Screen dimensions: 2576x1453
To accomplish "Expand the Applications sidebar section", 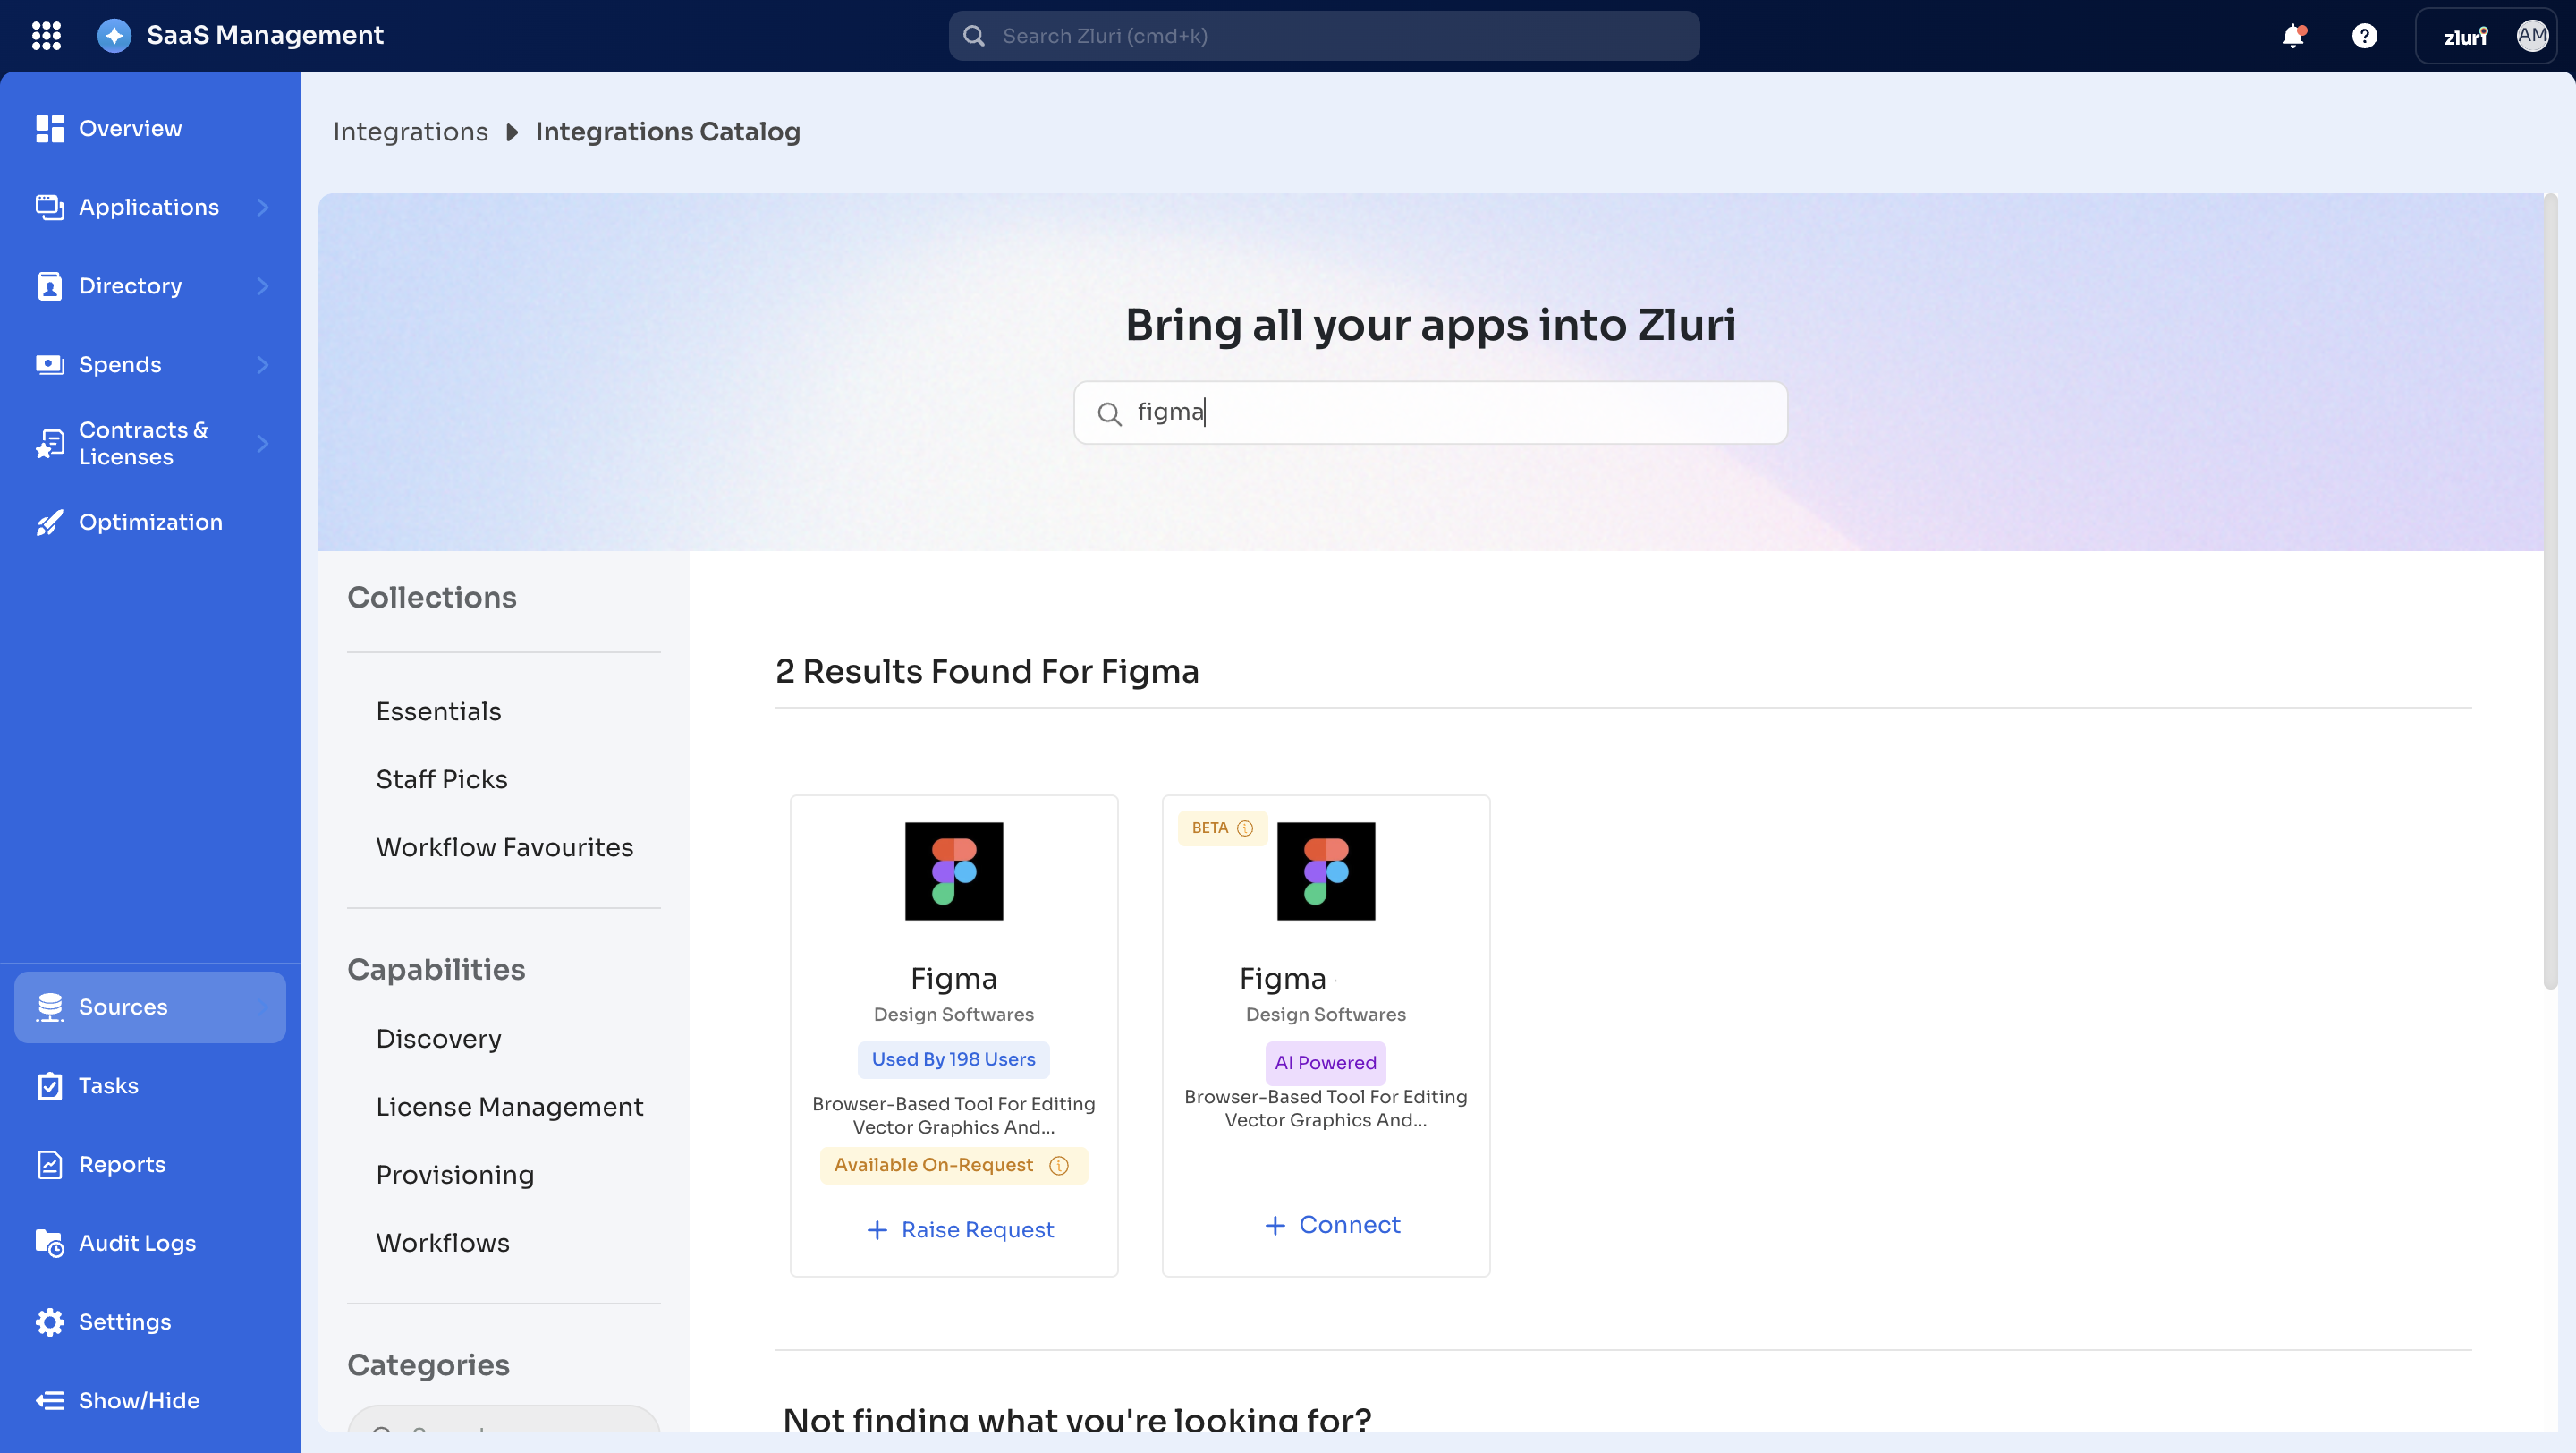I will click(263, 207).
